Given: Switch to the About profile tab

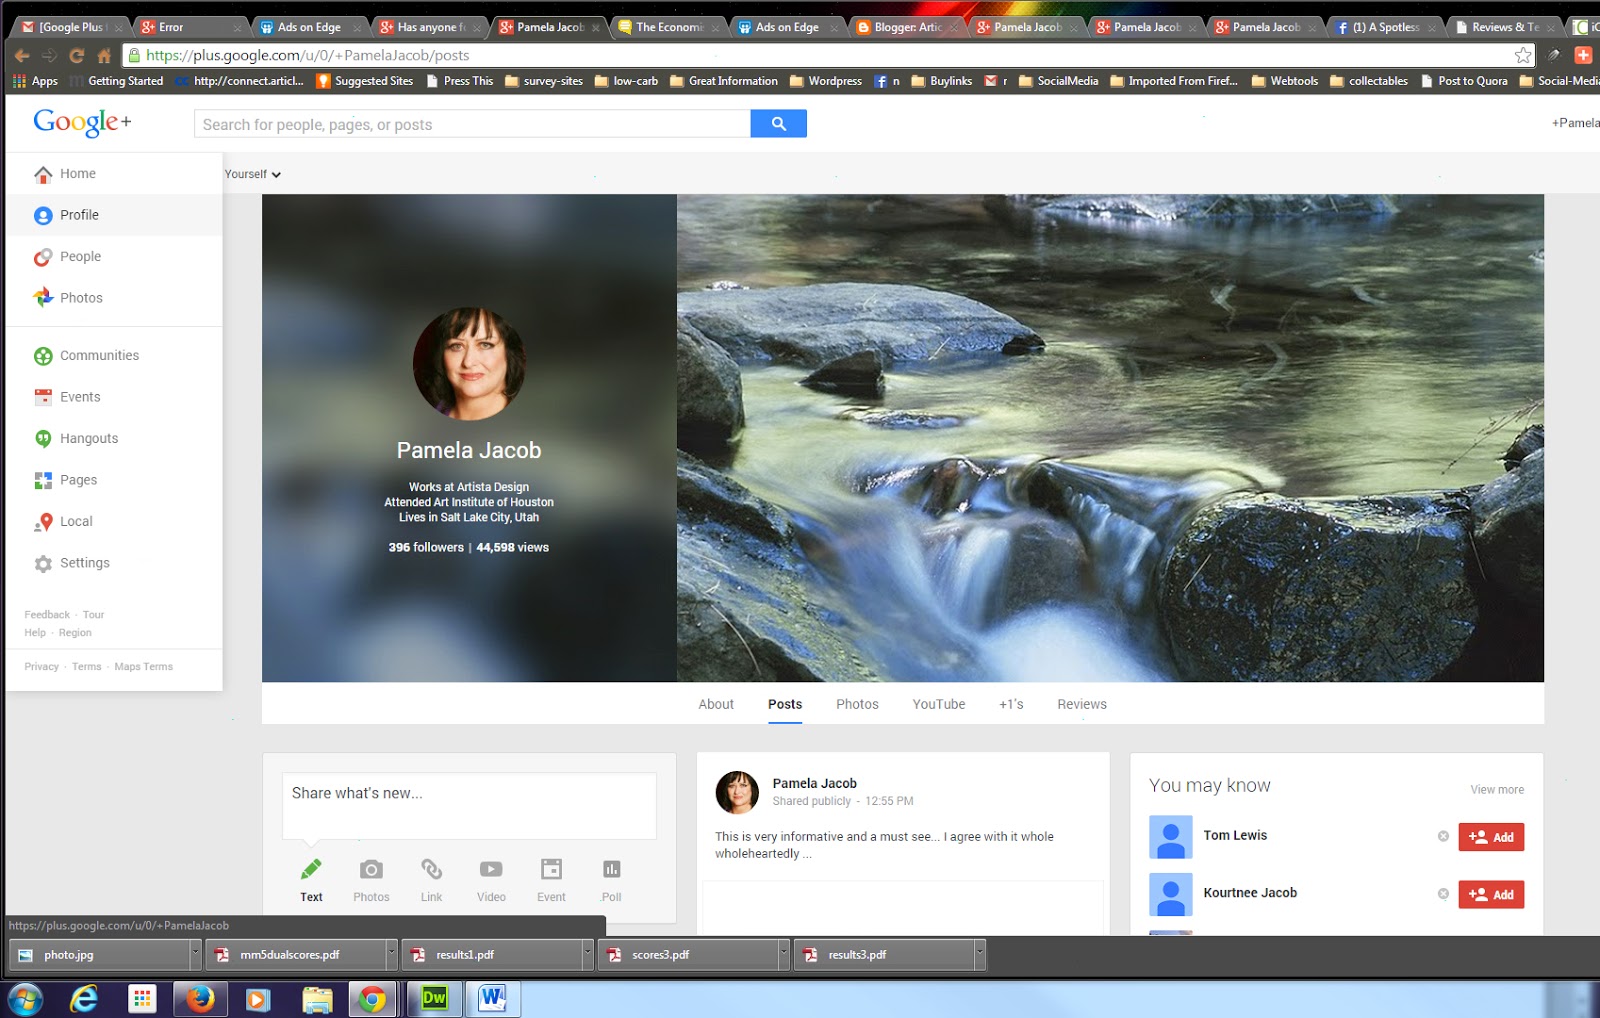Looking at the screenshot, I should 716,704.
